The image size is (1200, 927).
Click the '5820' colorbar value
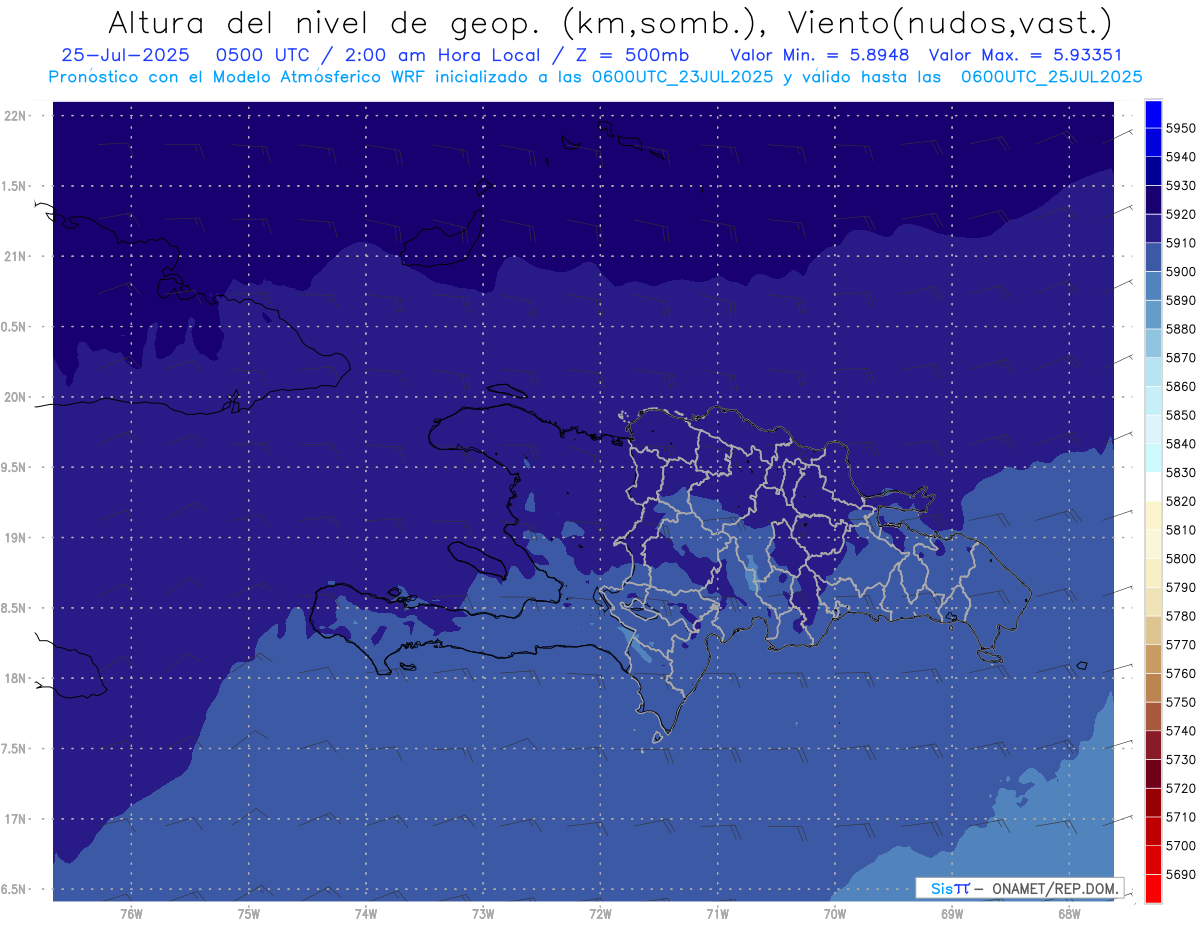pyautogui.click(x=1181, y=501)
